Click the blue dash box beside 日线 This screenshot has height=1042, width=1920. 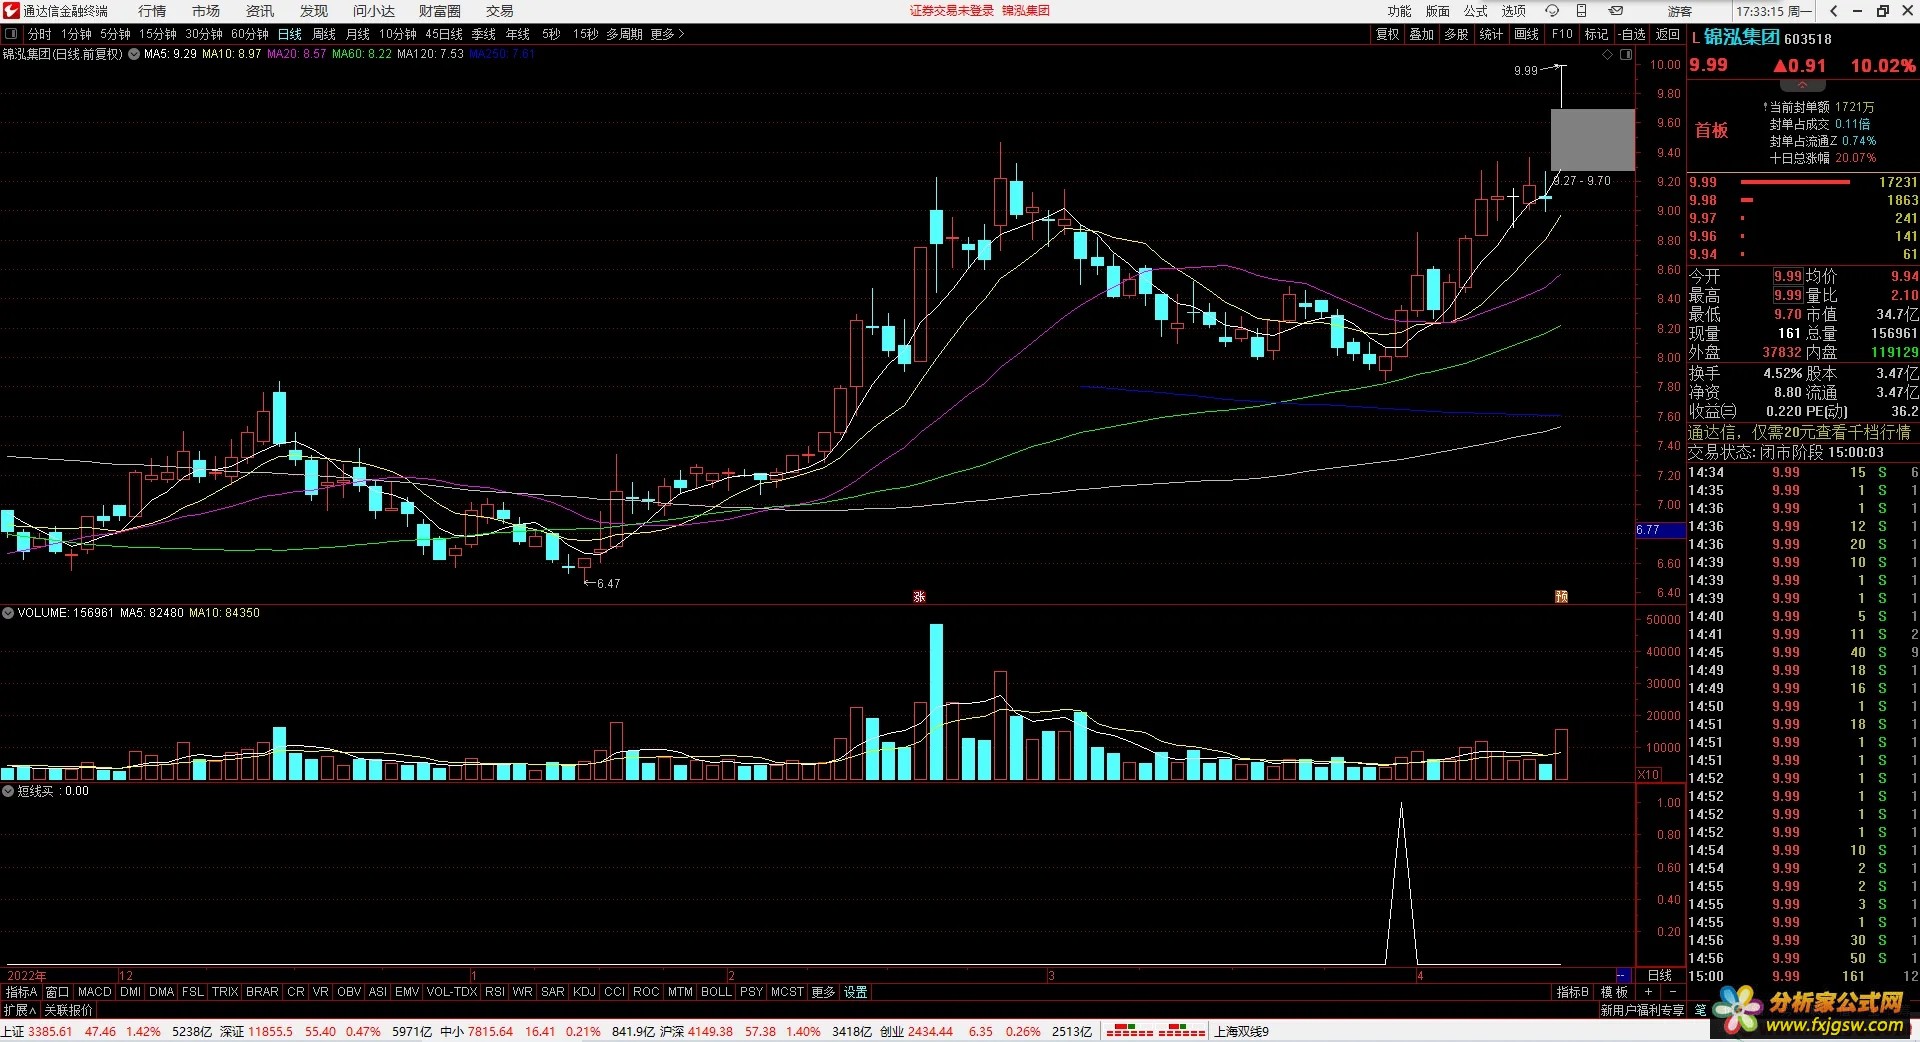tap(1623, 975)
